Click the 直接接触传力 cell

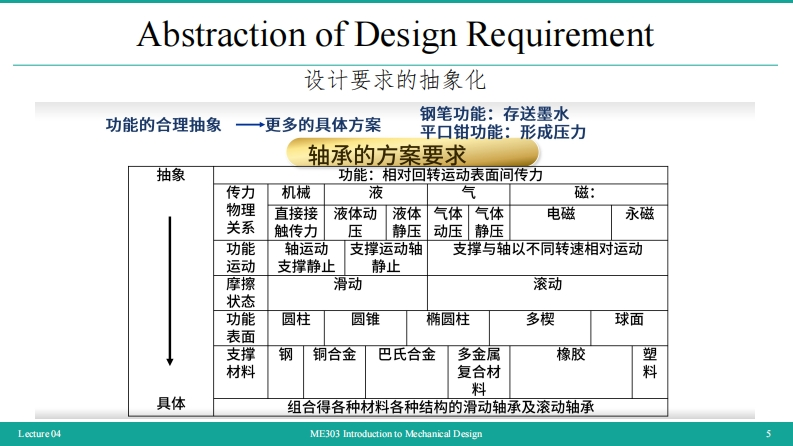click(296, 221)
